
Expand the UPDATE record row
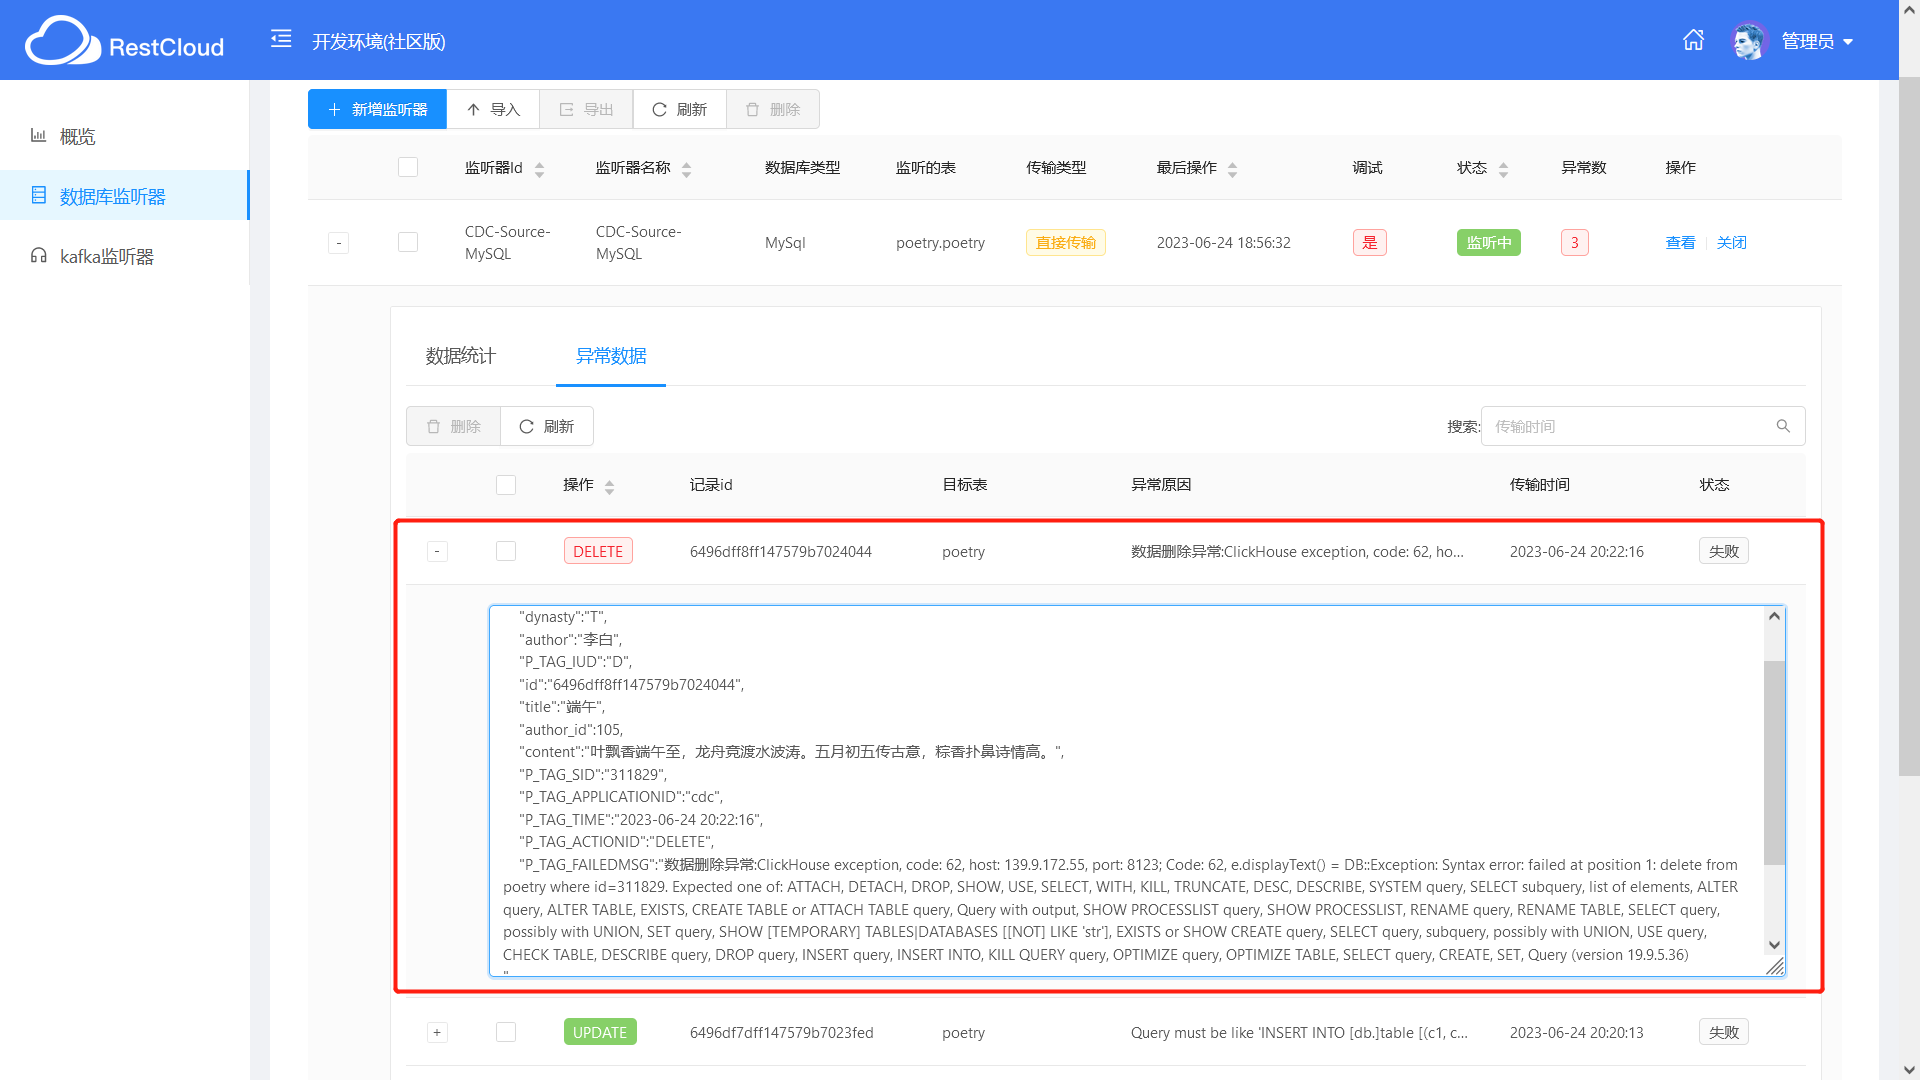[437, 1033]
